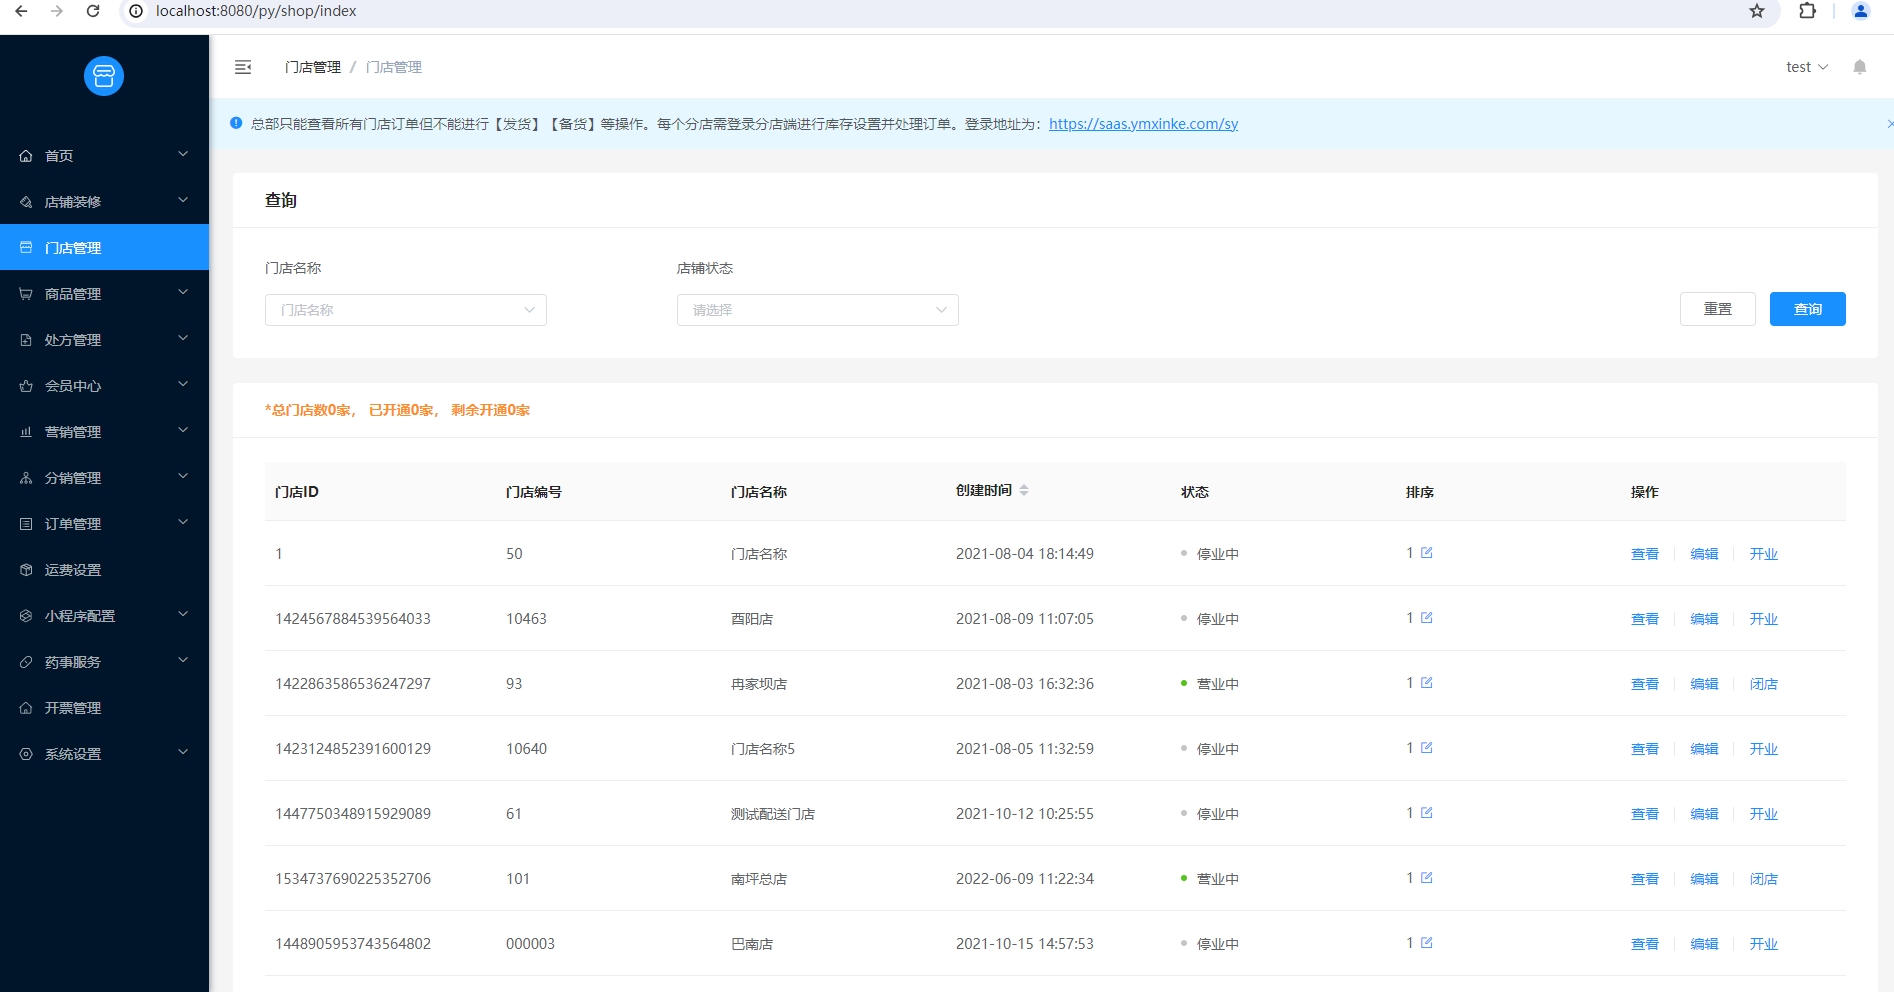Open 运费设置 sidebar item
The width and height of the screenshot is (1894, 992).
[104, 569]
